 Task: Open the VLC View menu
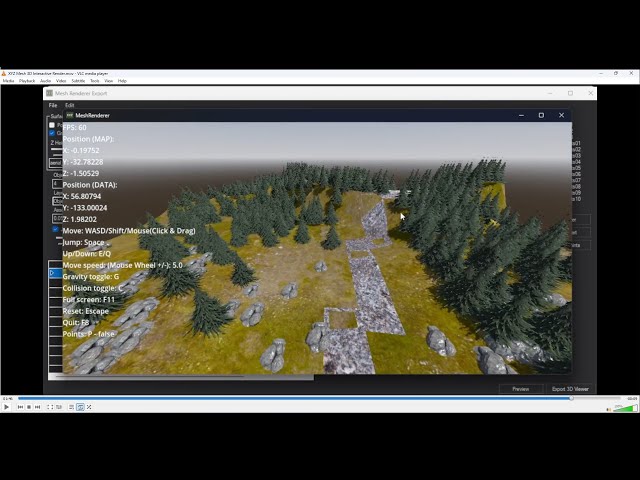click(109, 81)
